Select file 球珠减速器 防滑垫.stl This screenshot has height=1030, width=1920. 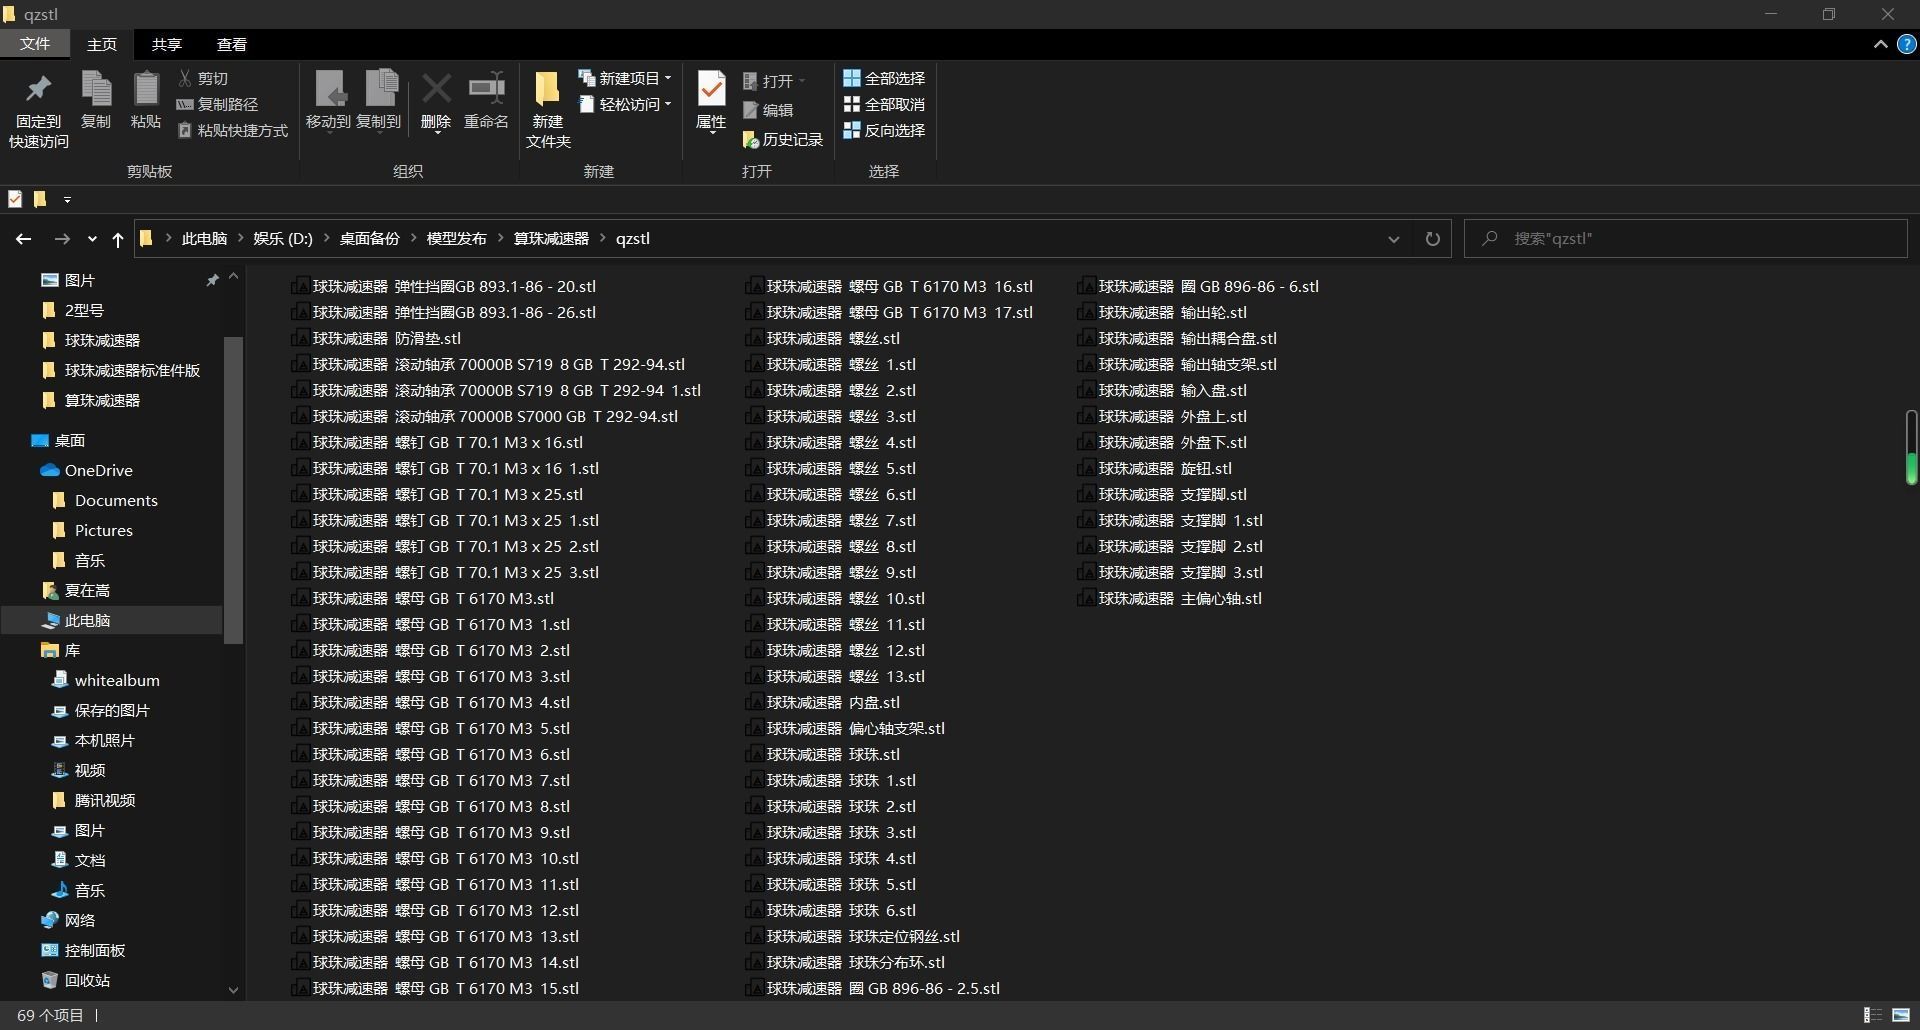pyautogui.click(x=376, y=338)
